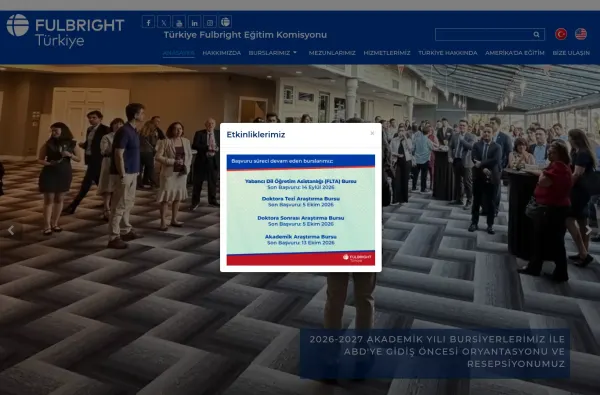Viewport: 600px width, 395px height.
Task: Open the LinkedIn social icon
Action: pyautogui.click(x=194, y=22)
